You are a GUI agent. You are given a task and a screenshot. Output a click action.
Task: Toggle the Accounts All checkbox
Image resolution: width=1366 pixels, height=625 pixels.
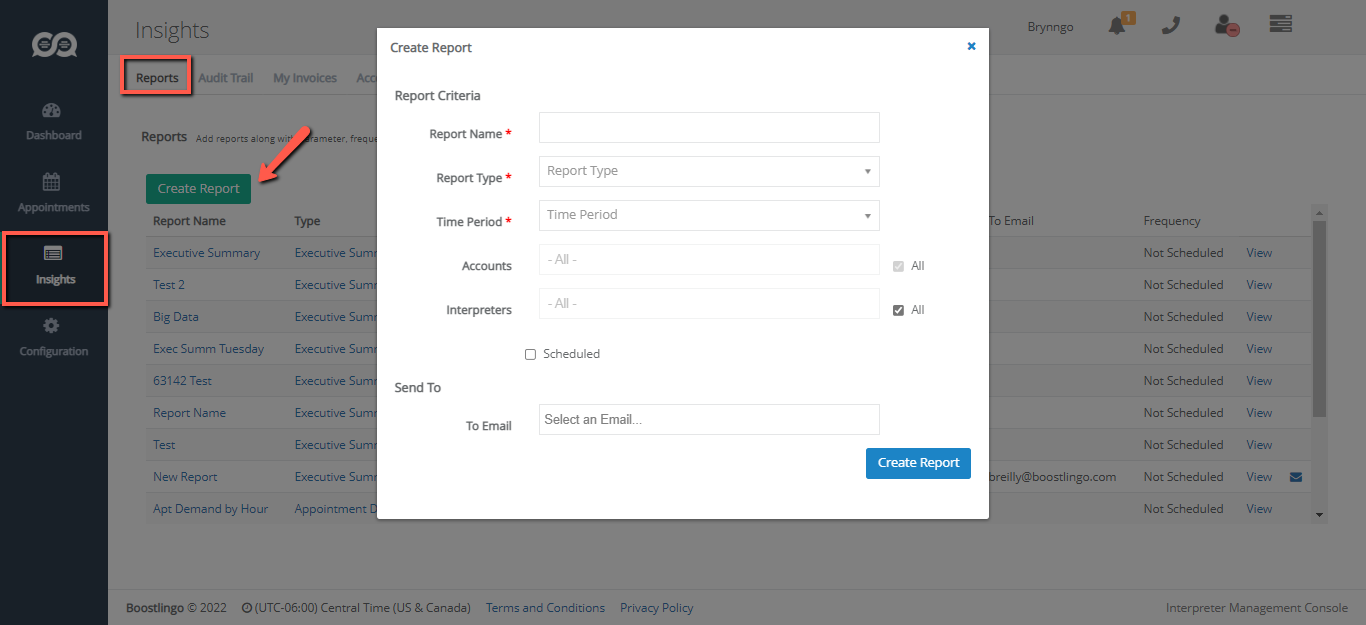pos(898,266)
